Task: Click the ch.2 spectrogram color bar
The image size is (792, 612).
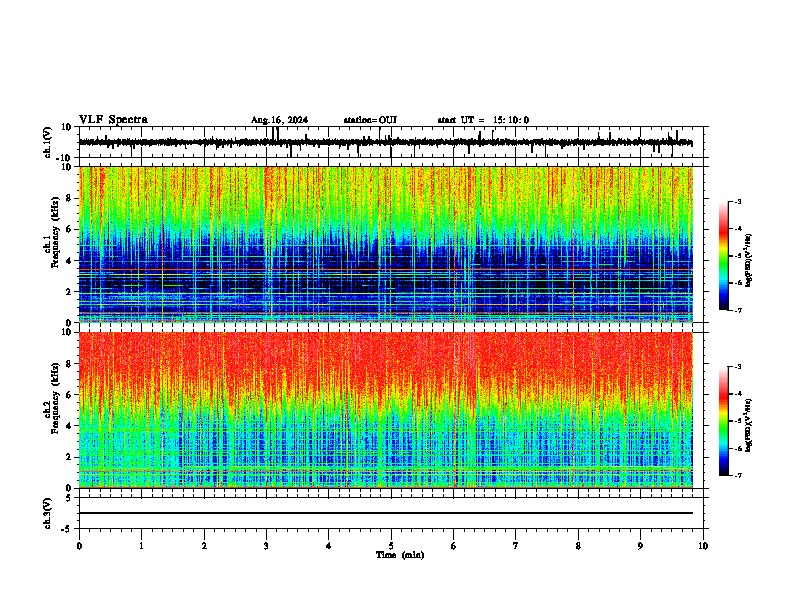Action: click(723, 421)
